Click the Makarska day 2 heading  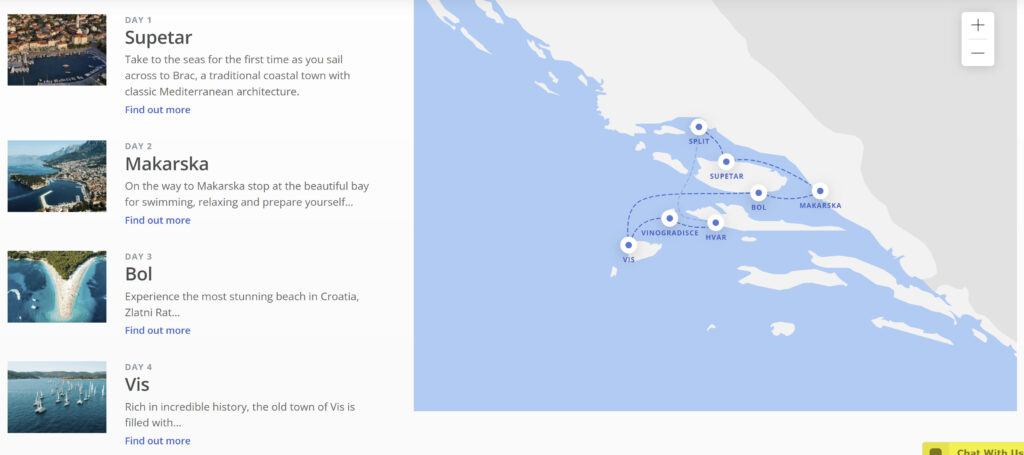pos(167,163)
